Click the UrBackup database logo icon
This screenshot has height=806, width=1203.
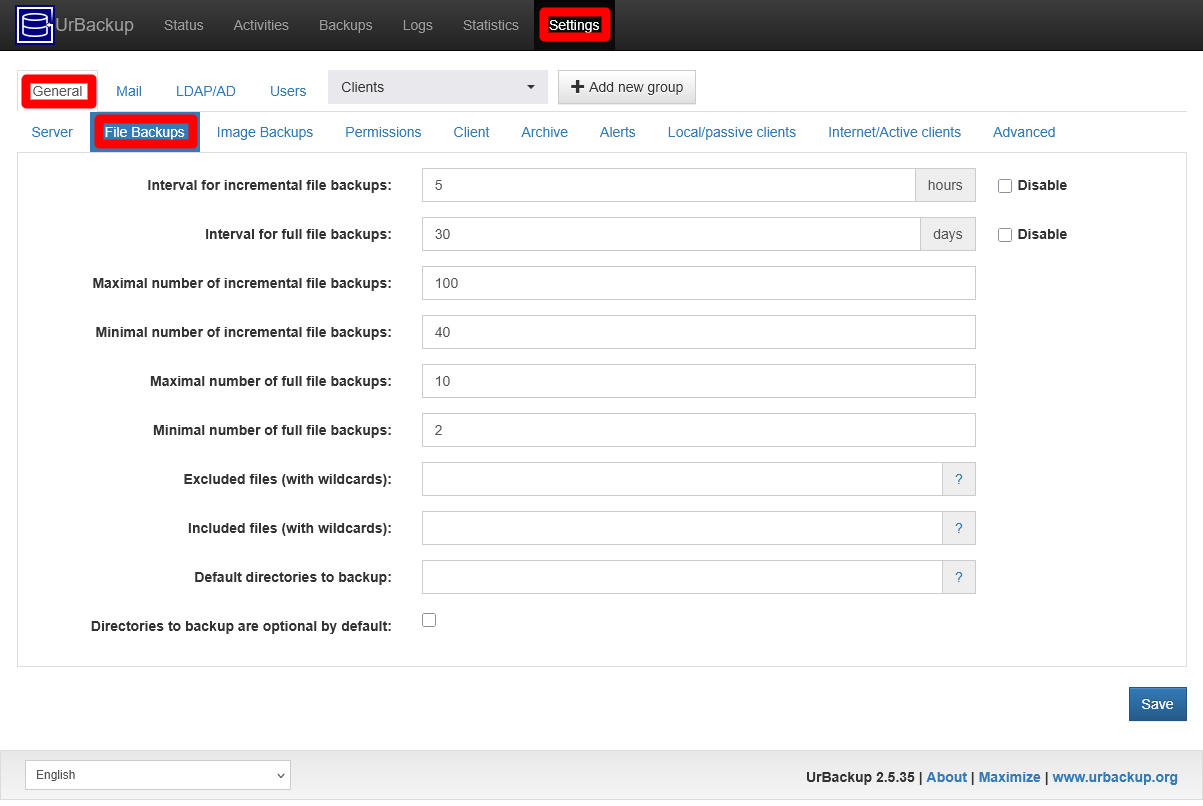pos(33,24)
